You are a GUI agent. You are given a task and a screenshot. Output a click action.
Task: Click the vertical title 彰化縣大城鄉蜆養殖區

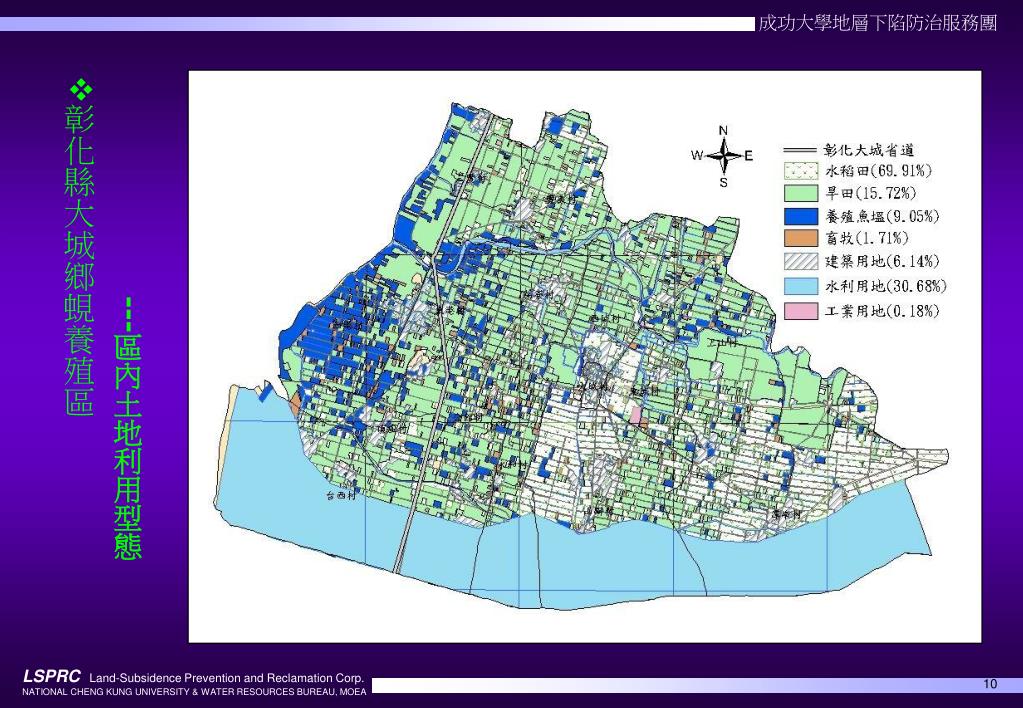click(x=80, y=261)
